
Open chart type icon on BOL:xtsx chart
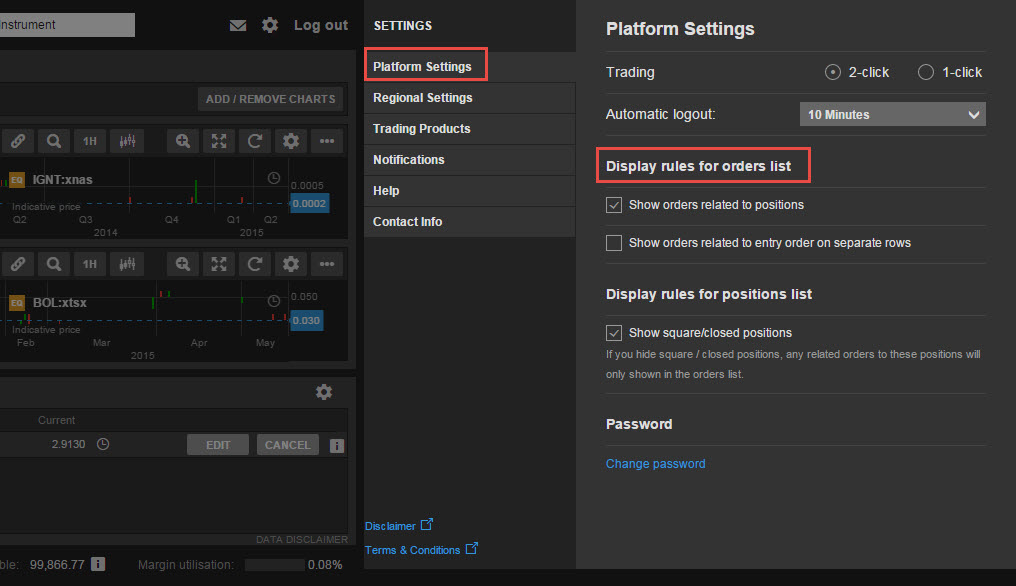click(126, 264)
